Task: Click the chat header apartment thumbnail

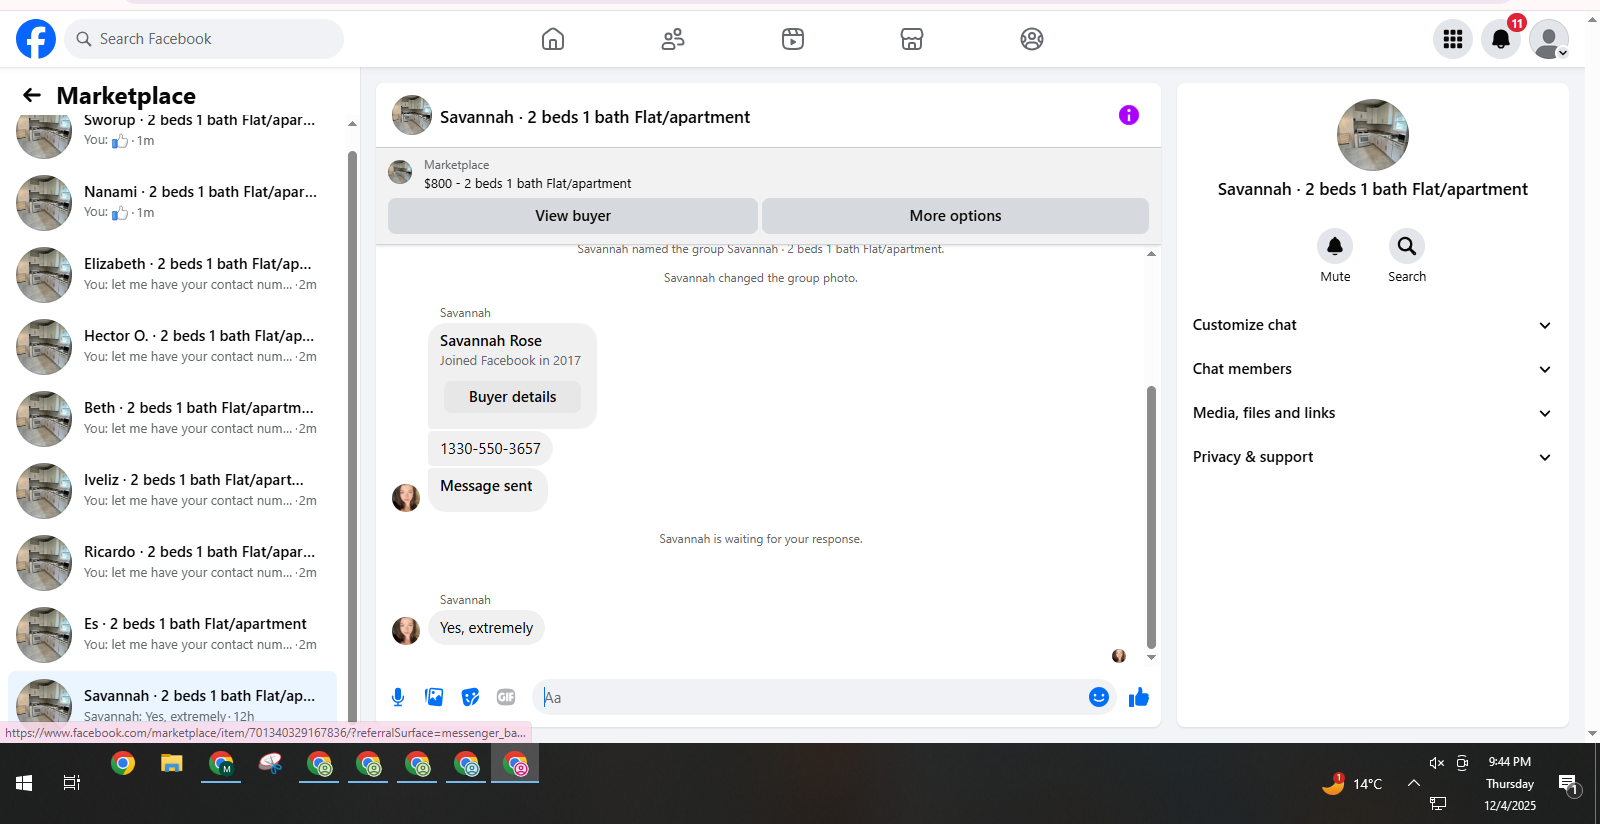Action: click(412, 115)
